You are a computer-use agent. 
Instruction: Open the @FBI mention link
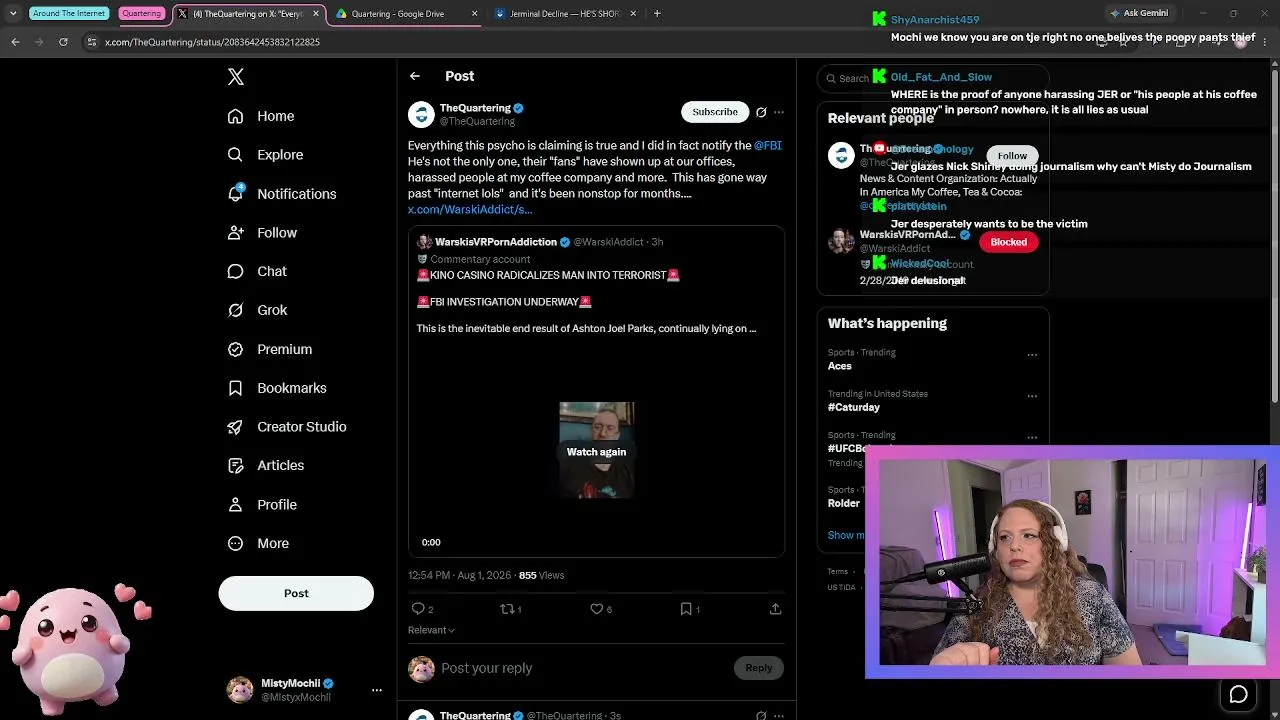767,146
